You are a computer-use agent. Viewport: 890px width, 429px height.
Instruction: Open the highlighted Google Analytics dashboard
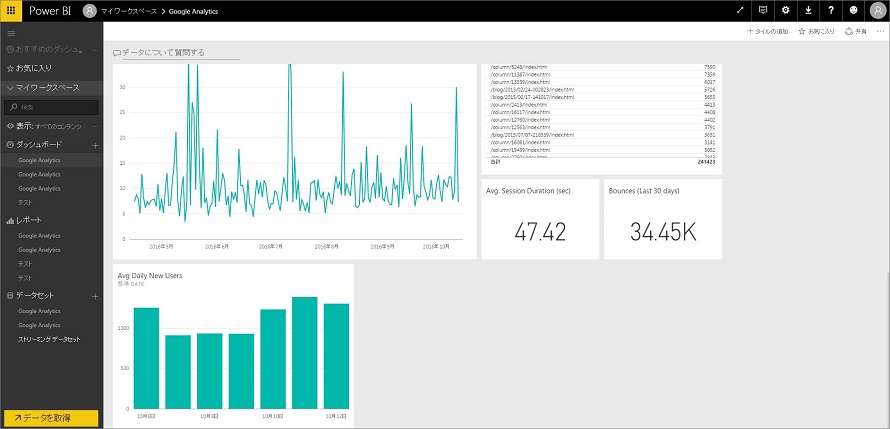coord(39,161)
